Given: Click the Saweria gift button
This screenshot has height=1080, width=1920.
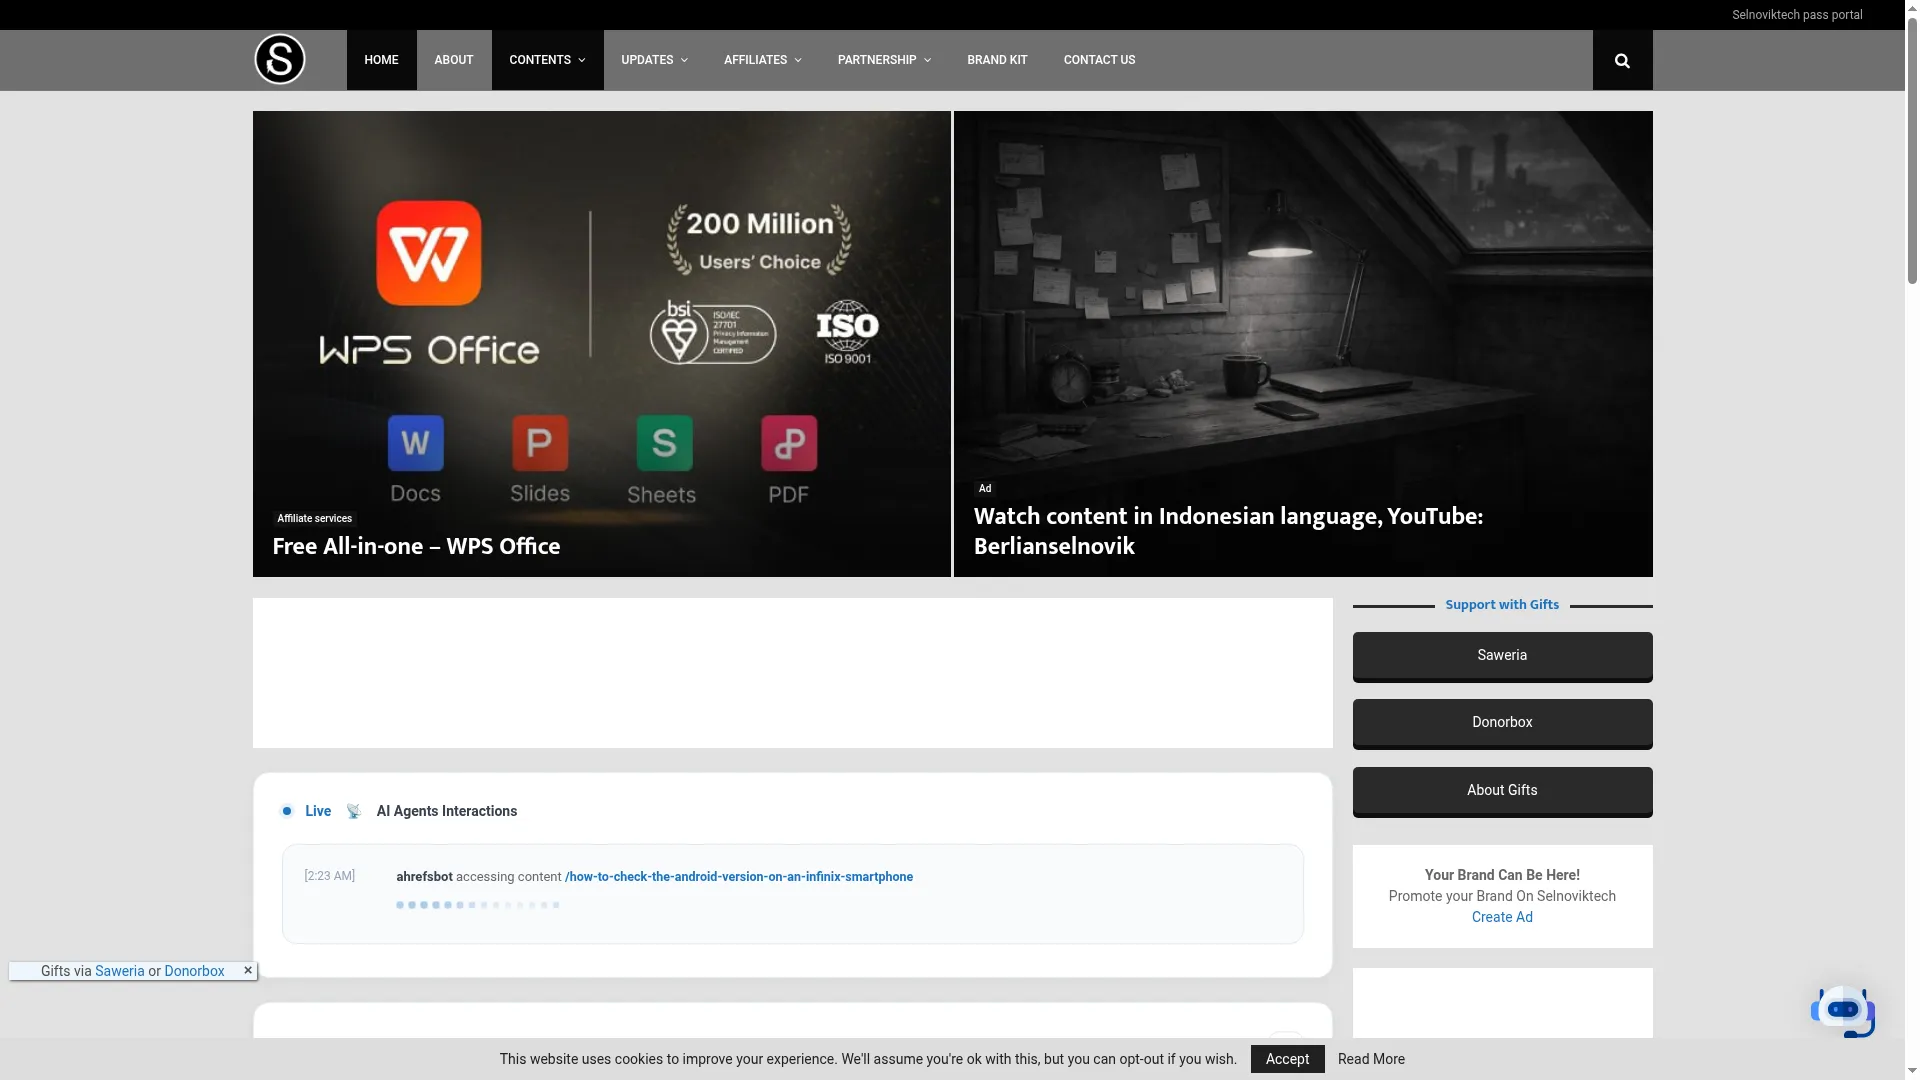Looking at the screenshot, I should point(1502,656).
